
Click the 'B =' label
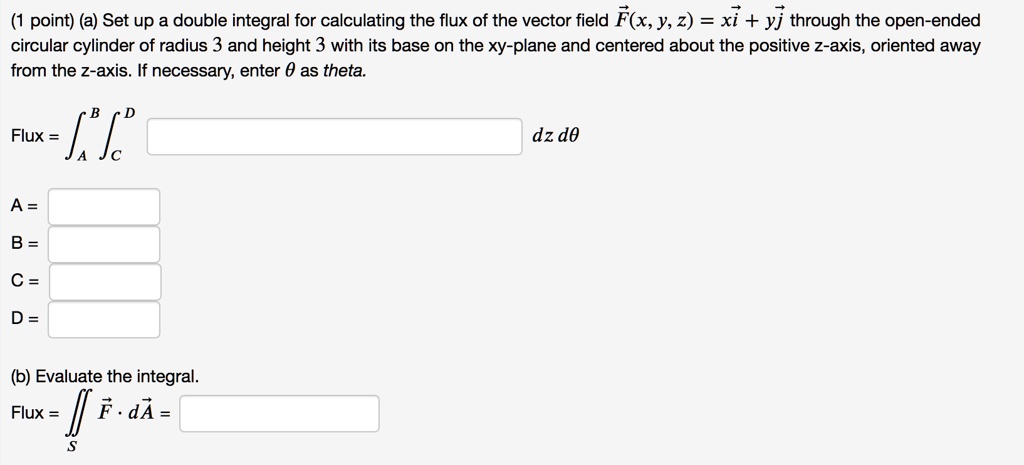(25, 244)
